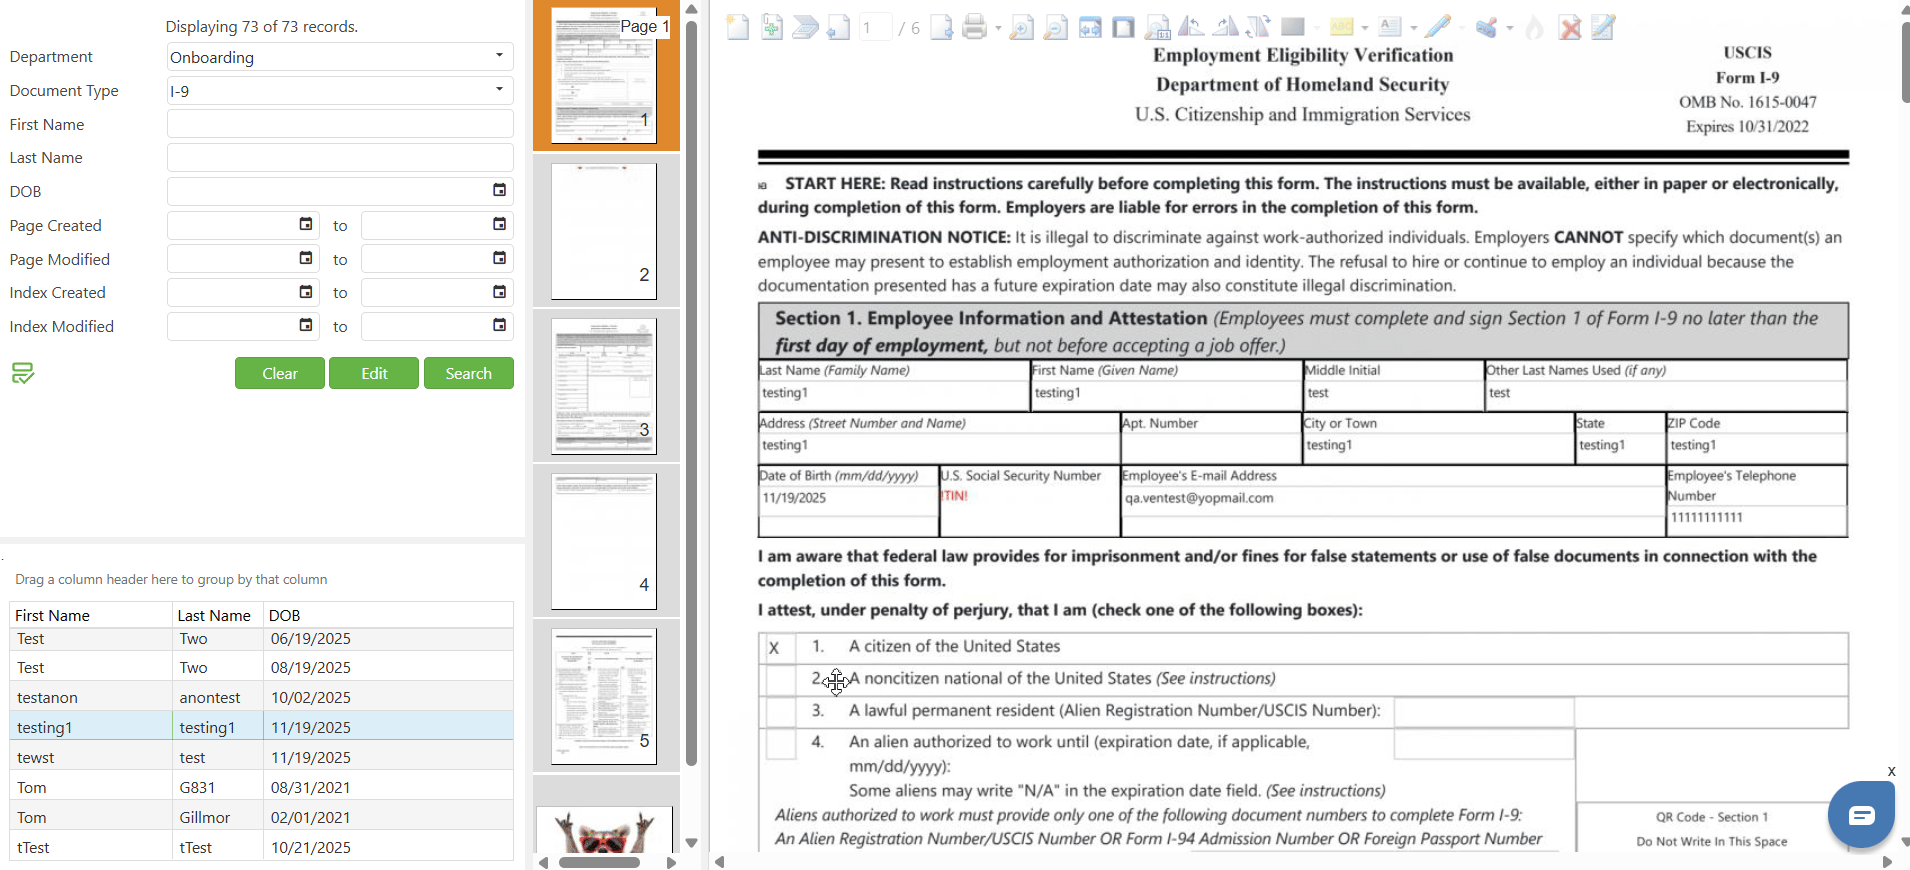Select page 3 thumbnail
1910x870 pixels.
click(604, 386)
